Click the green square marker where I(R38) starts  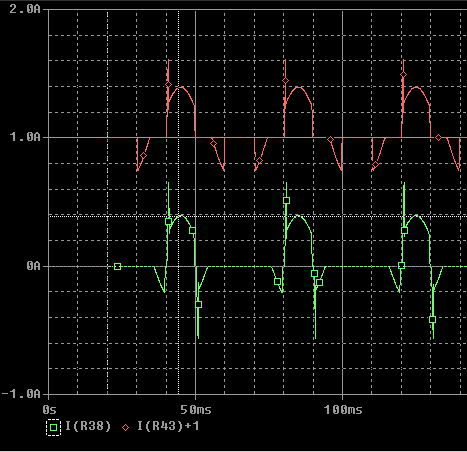point(117,267)
